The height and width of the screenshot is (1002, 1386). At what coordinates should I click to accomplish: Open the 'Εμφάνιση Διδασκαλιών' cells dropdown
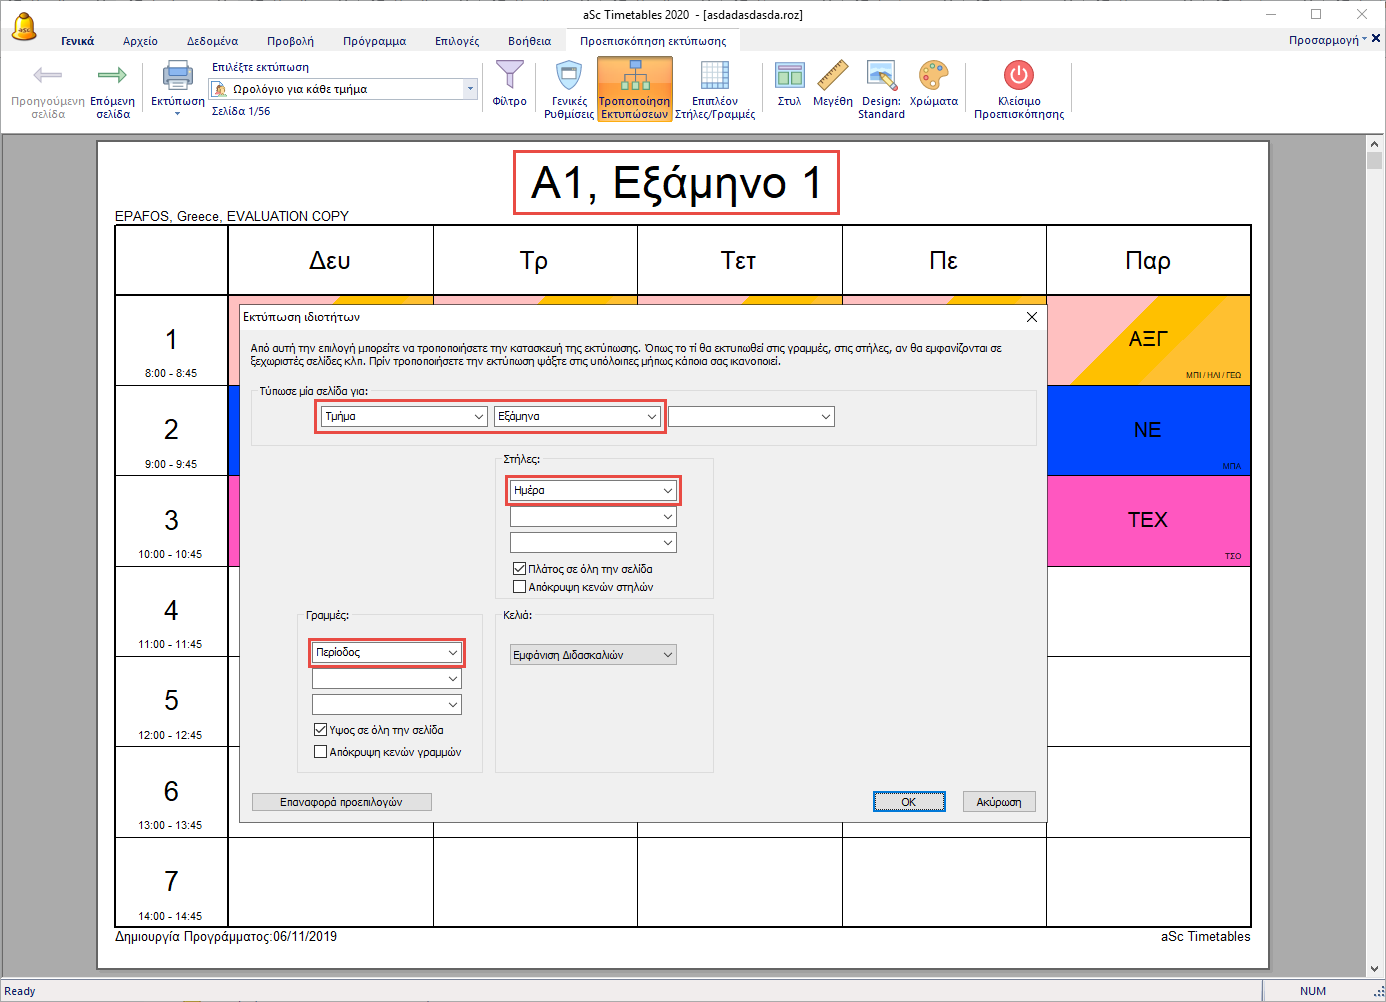[x=668, y=655]
